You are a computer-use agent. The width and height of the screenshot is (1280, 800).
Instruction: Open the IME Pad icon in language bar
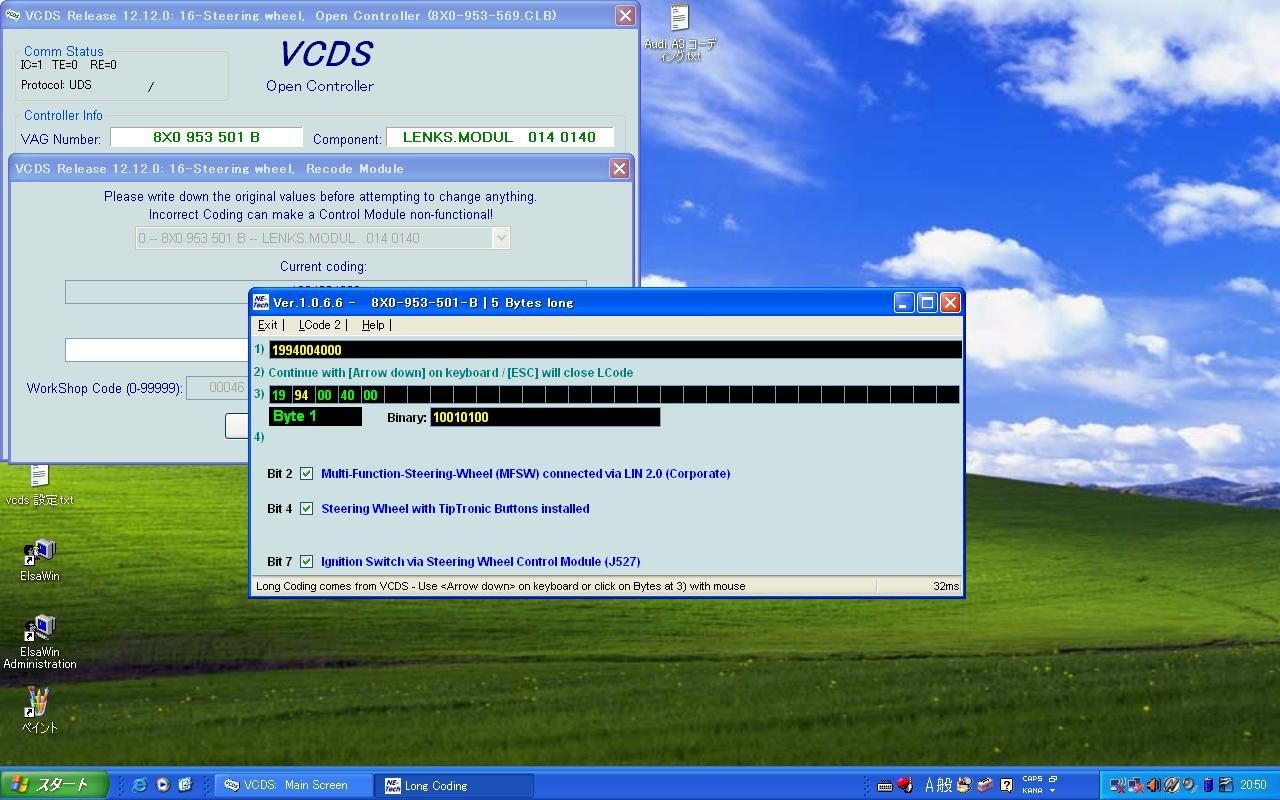pyautogui.click(x=964, y=785)
